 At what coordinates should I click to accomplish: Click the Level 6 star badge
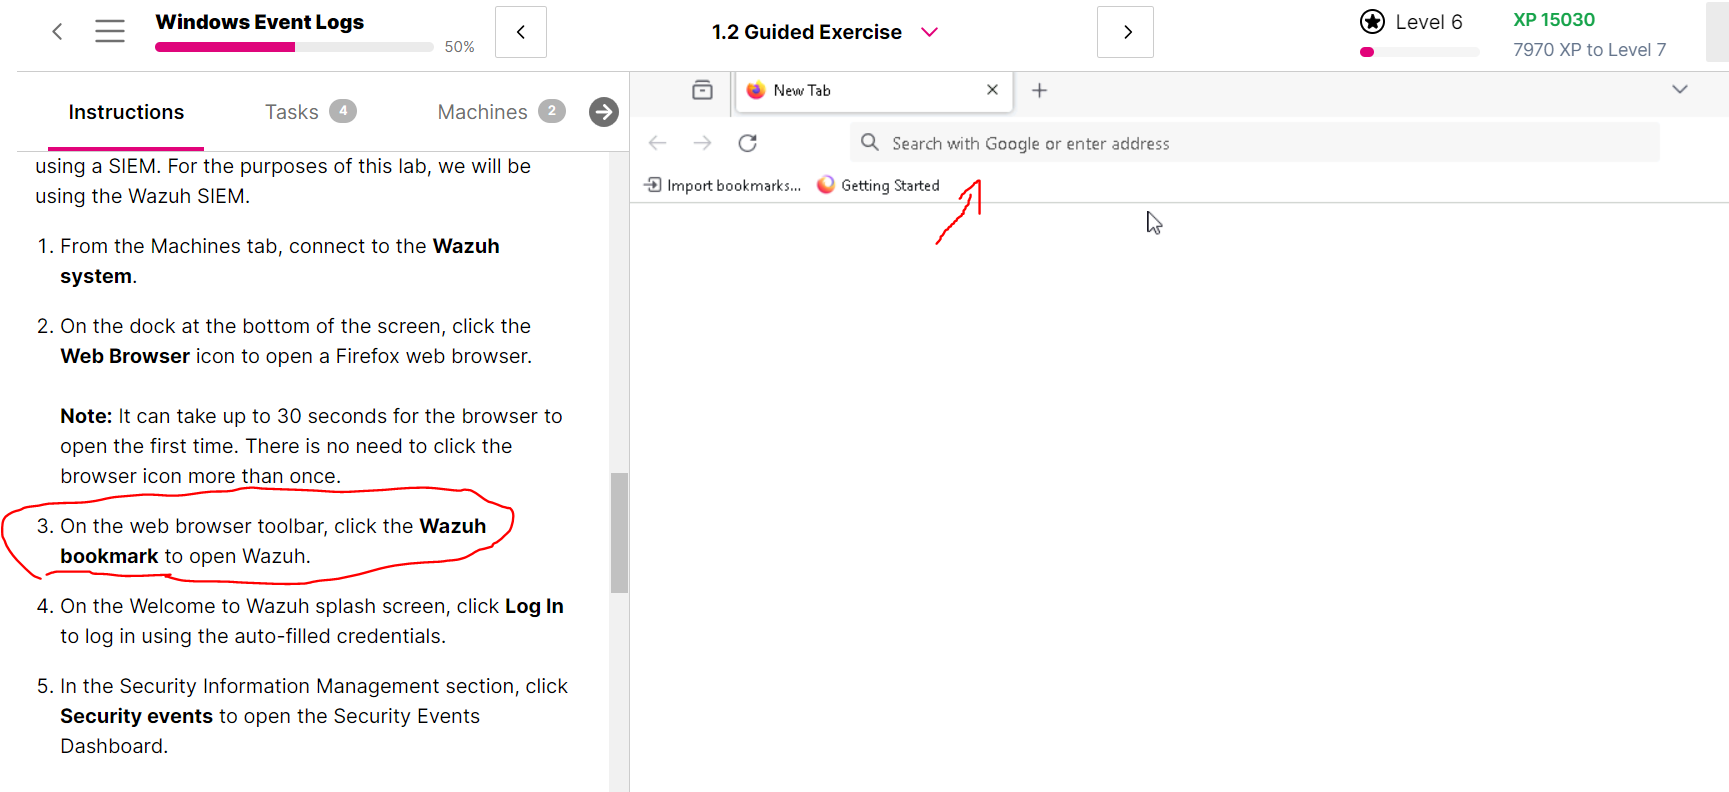tap(1372, 22)
